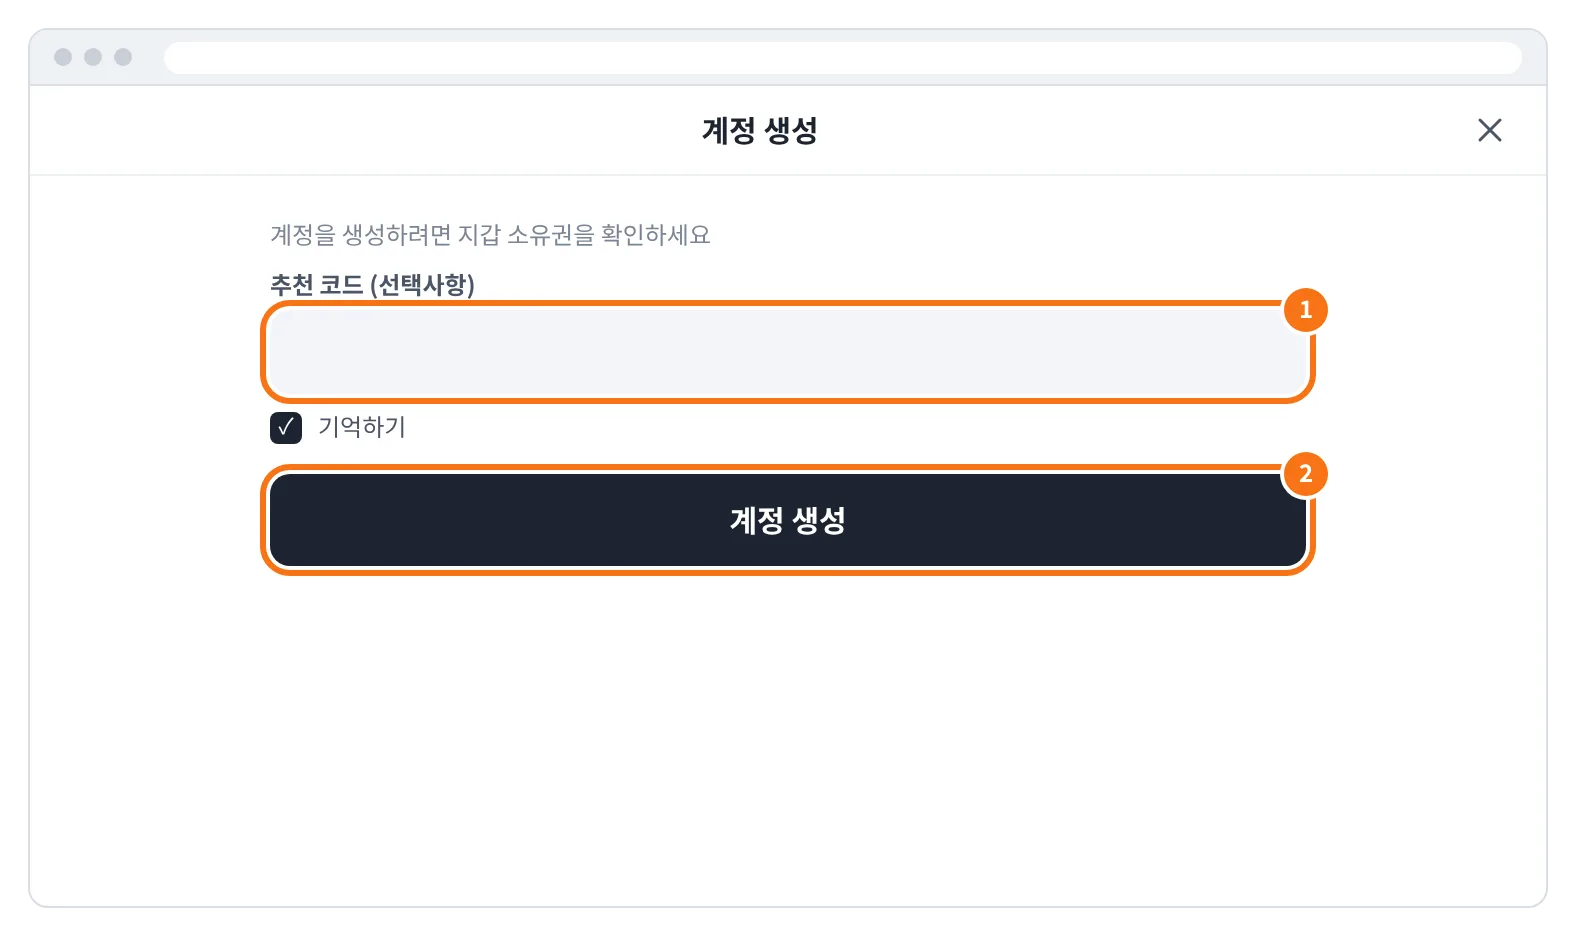Viewport: 1576px width, 936px height.
Task: Click the 추천 코드 (선택사항) label
Action: (372, 285)
